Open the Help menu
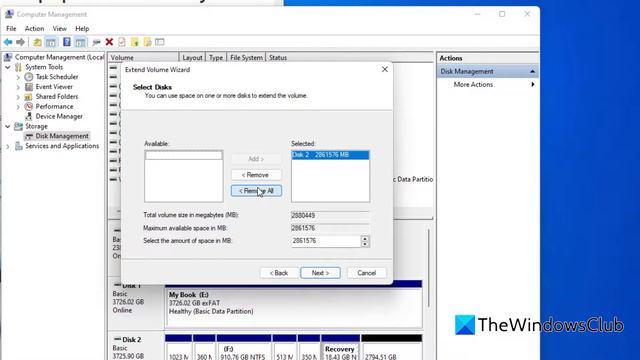Image resolution: width=640 pixels, height=360 pixels. click(x=82, y=29)
